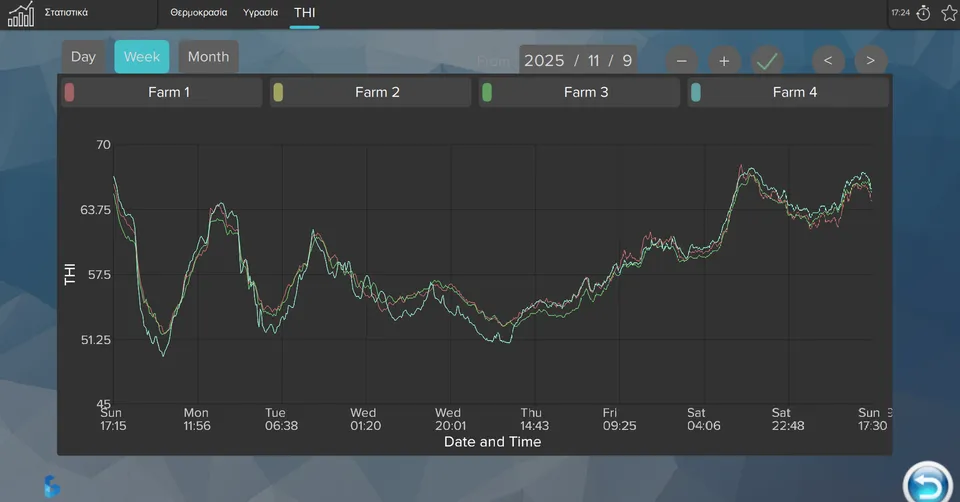Click the day 9 date field
The width and height of the screenshot is (960, 502).
point(627,61)
